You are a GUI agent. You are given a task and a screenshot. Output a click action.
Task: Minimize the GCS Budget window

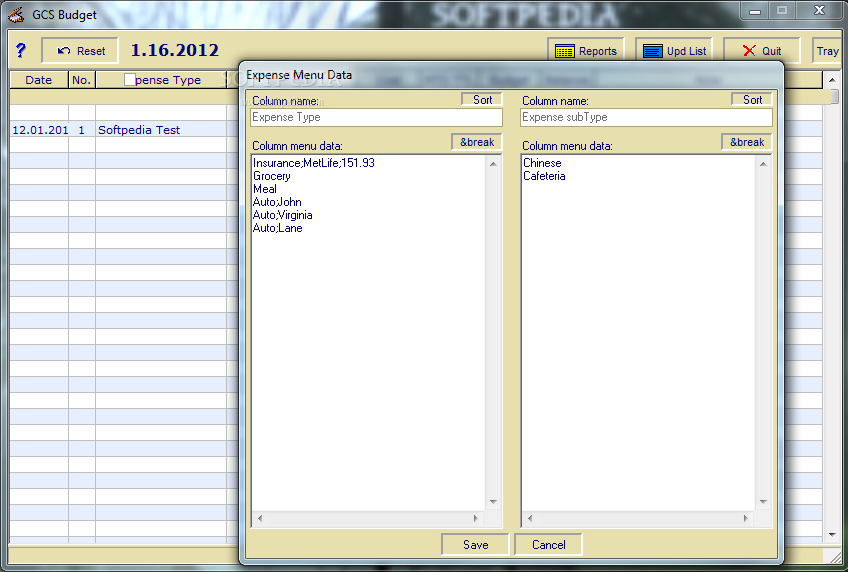756,11
